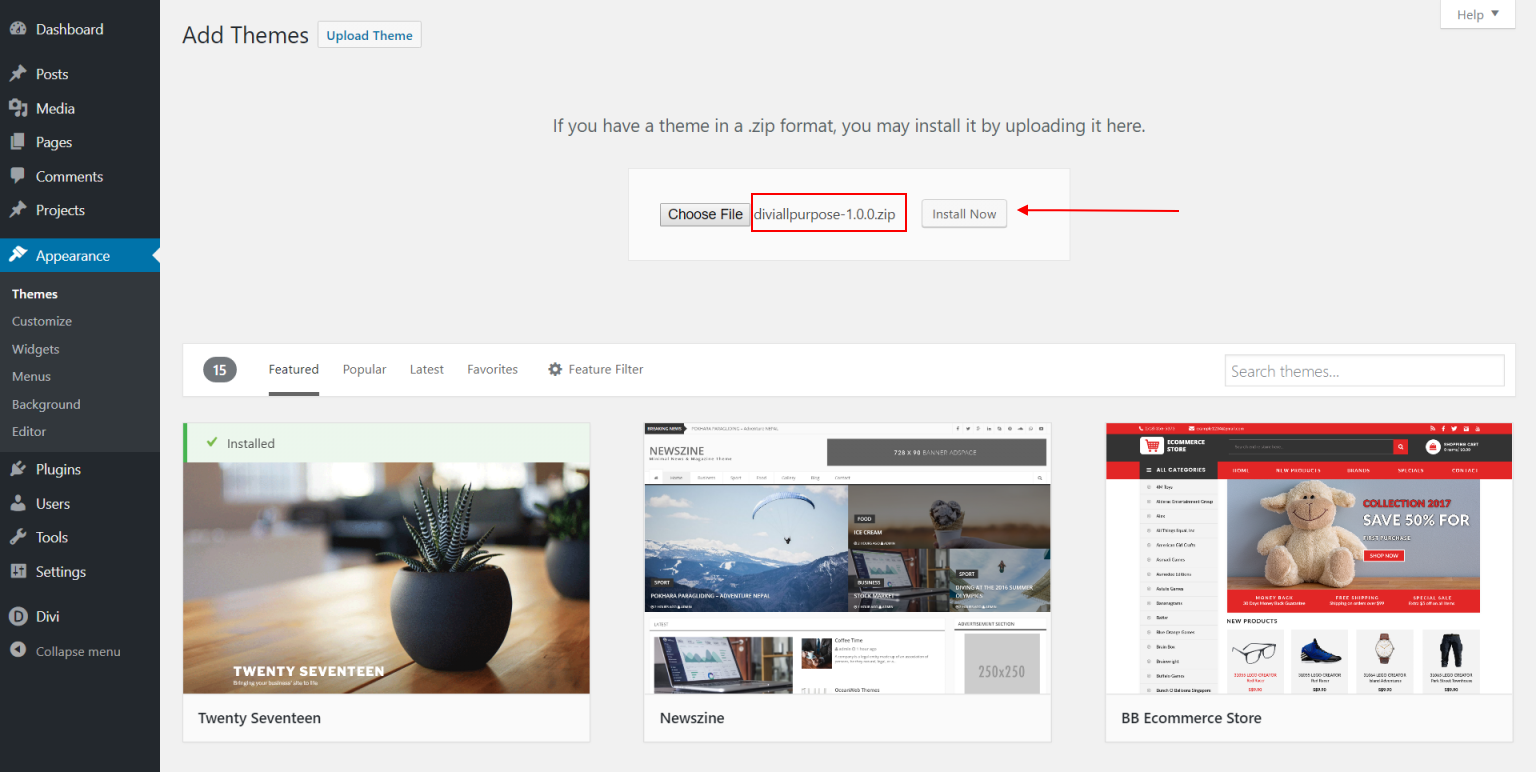Click the Twenty Seventeen theme name
Screen dimensions: 1536x772
(x=259, y=718)
